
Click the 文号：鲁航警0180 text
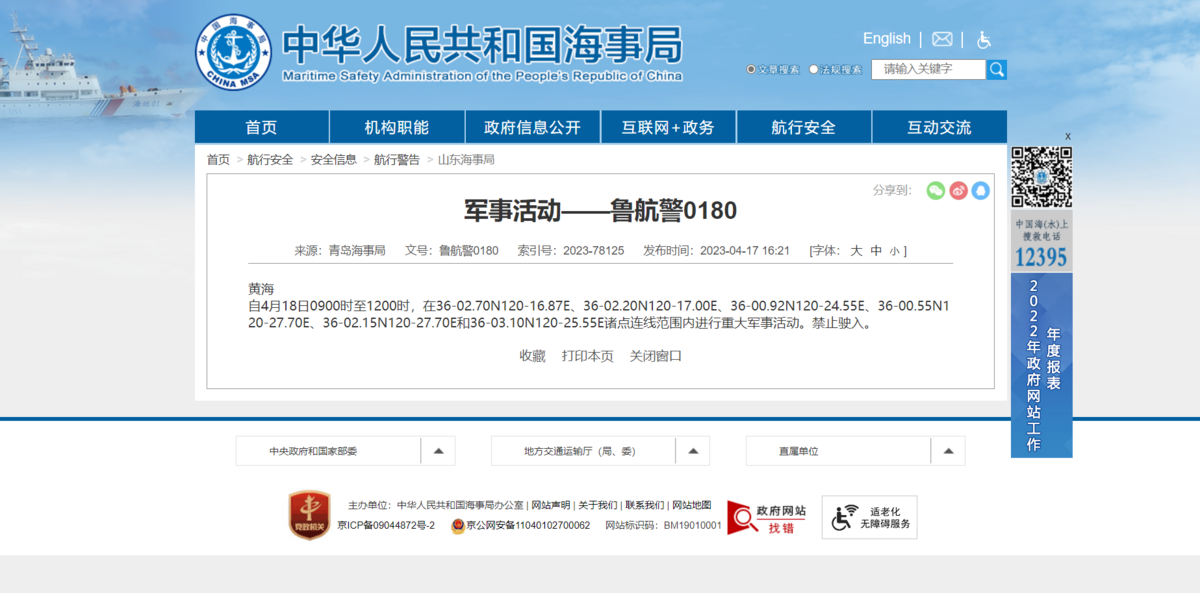(x=451, y=251)
